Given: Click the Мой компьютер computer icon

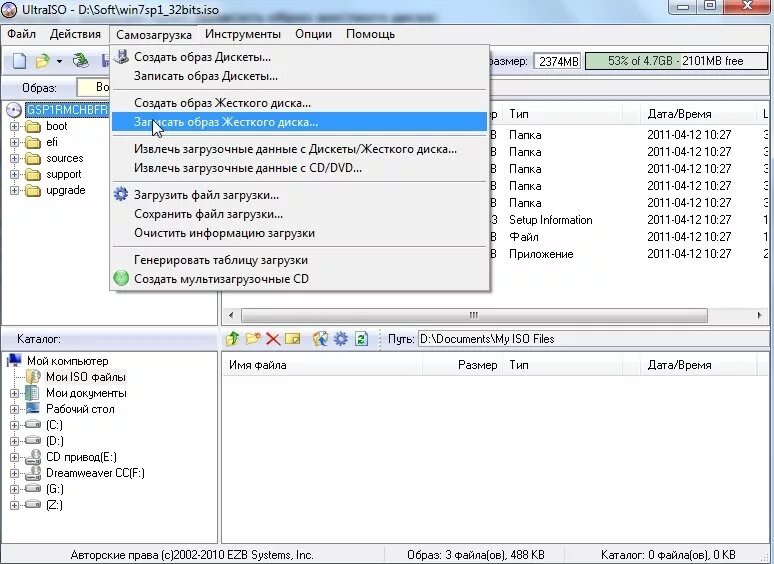Looking at the screenshot, I should (x=14, y=361).
